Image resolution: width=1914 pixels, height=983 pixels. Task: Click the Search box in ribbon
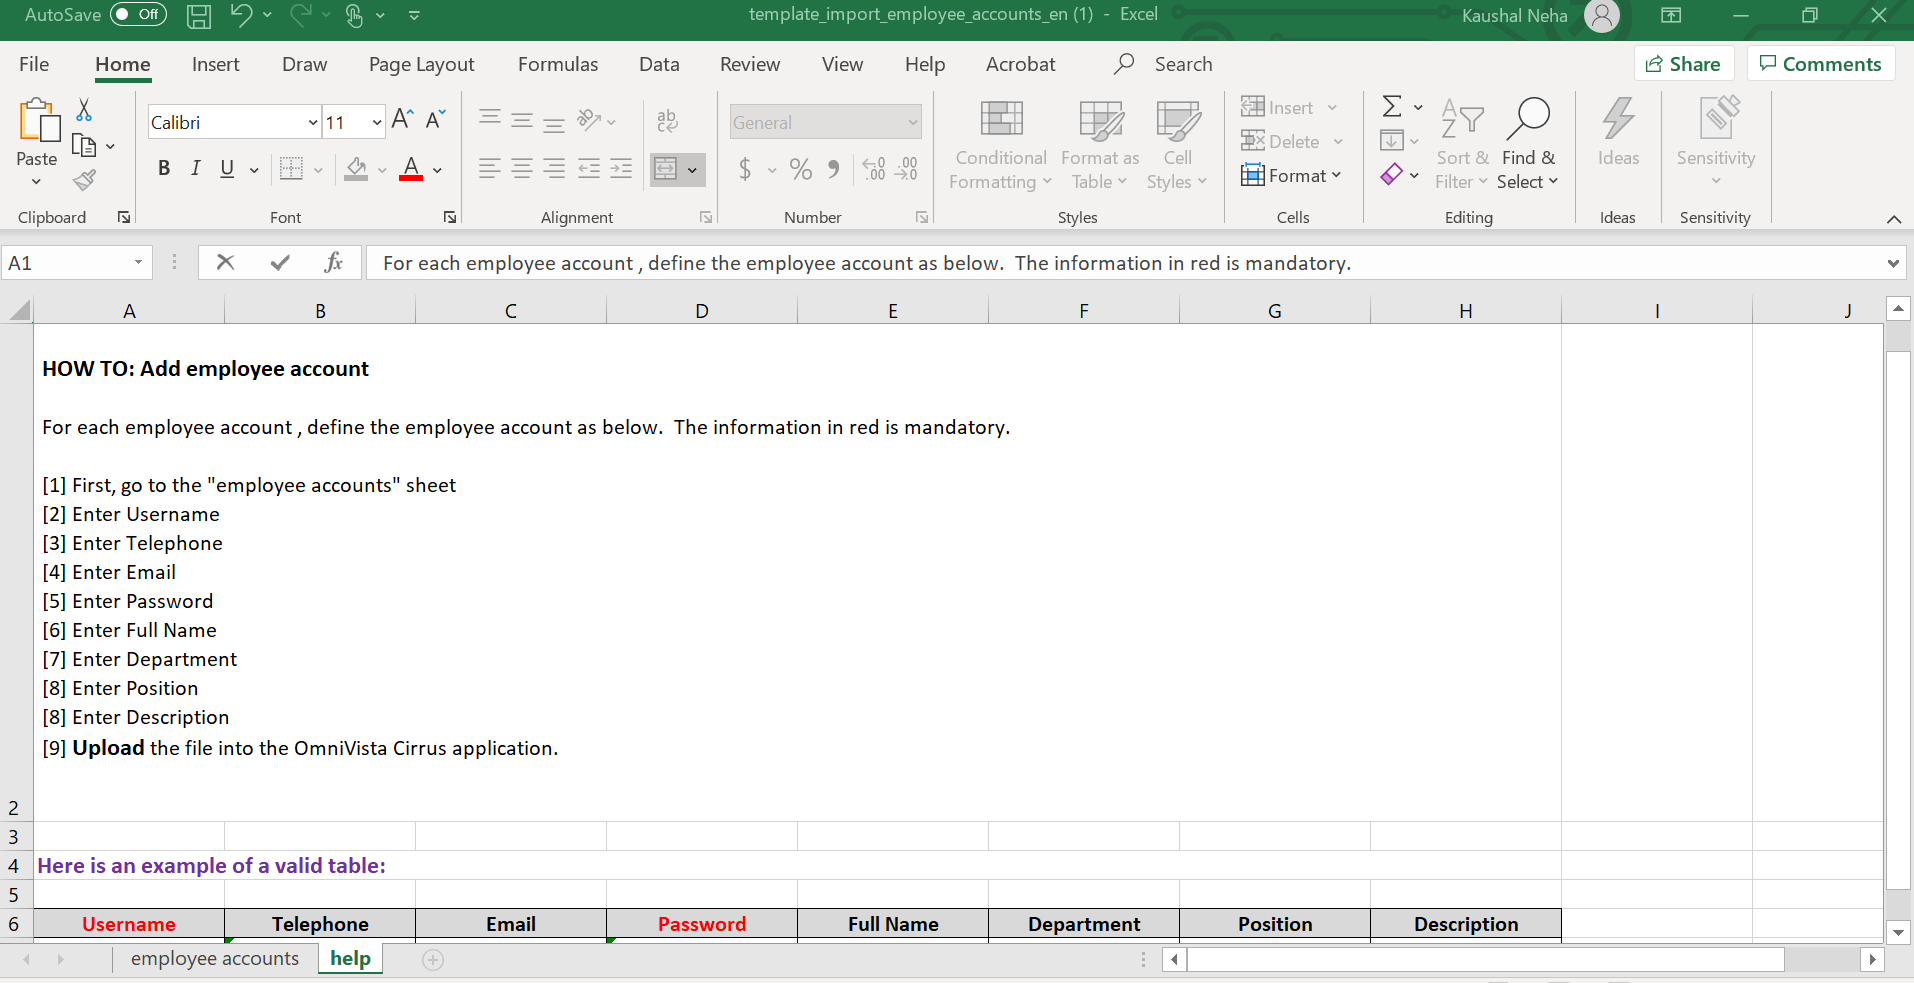pos(1183,64)
